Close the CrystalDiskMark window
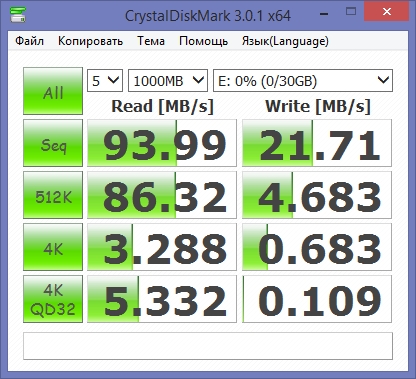The height and width of the screenshot is (379, 416). click(x=387, y=12)
